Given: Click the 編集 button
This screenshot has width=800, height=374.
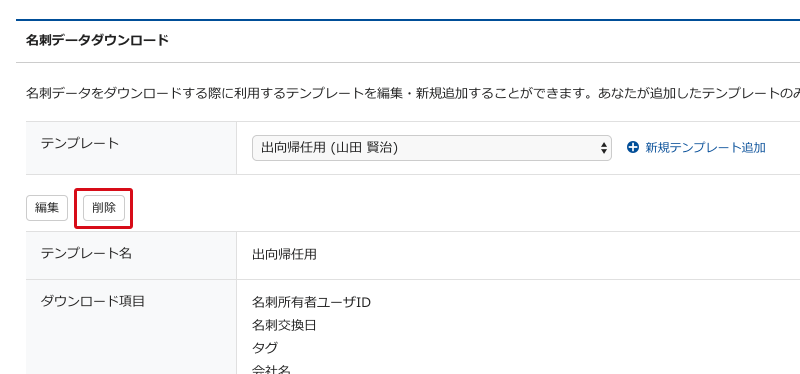Looking at the screenshot, I should point(47,208).
